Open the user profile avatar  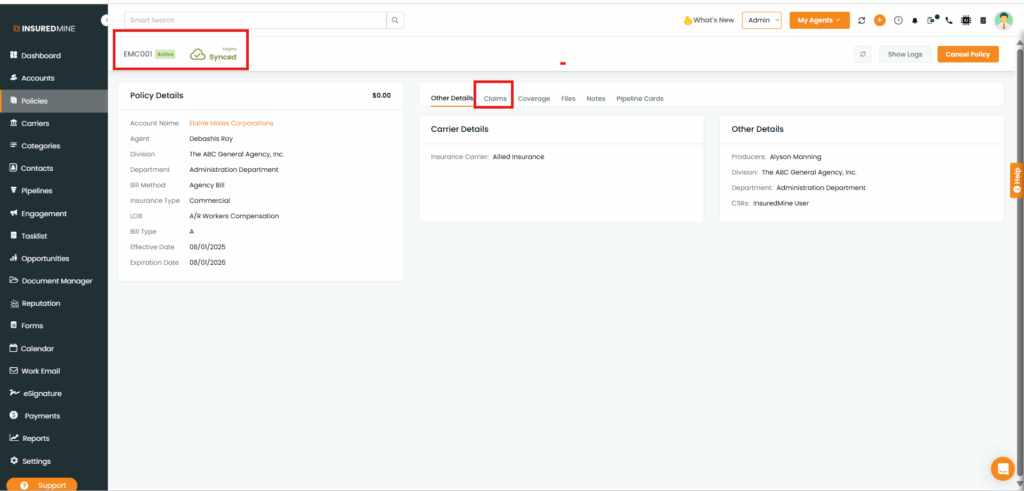point(1003,20)
